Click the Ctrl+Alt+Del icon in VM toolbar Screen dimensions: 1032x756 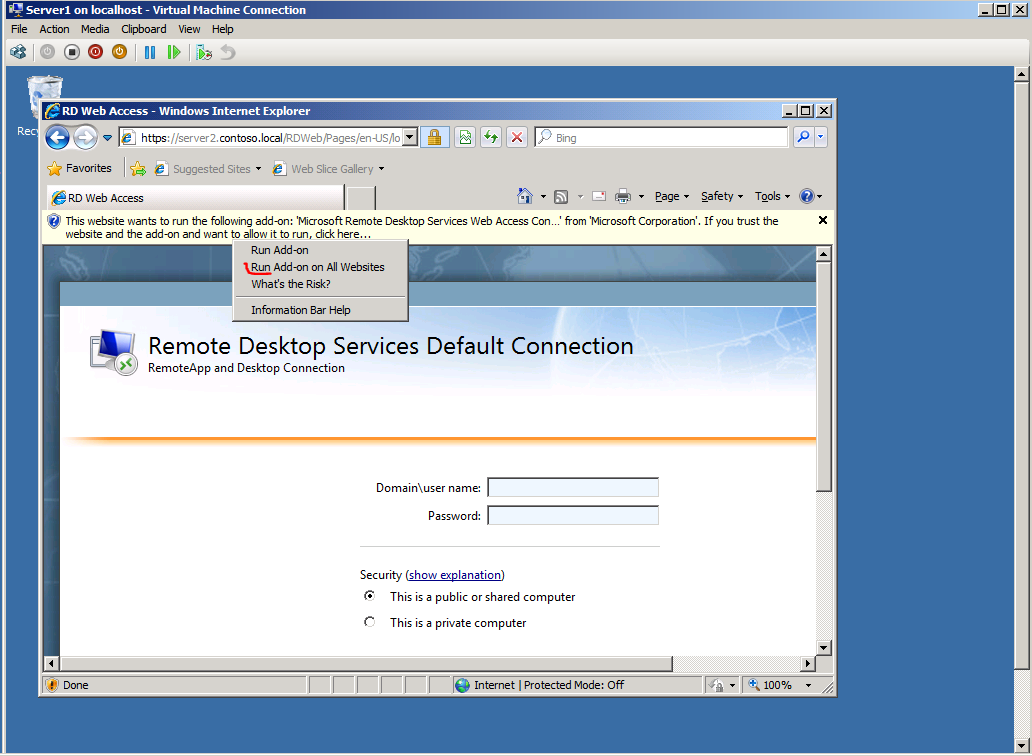coord(18,52)
